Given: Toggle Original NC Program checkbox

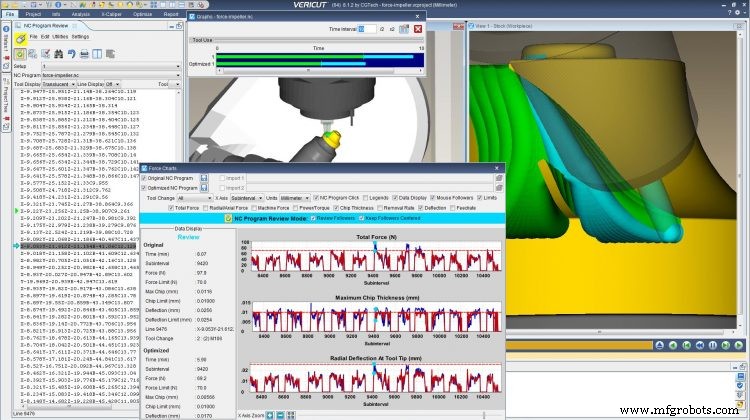Looking at the screenshot, I should click(144, 178).
